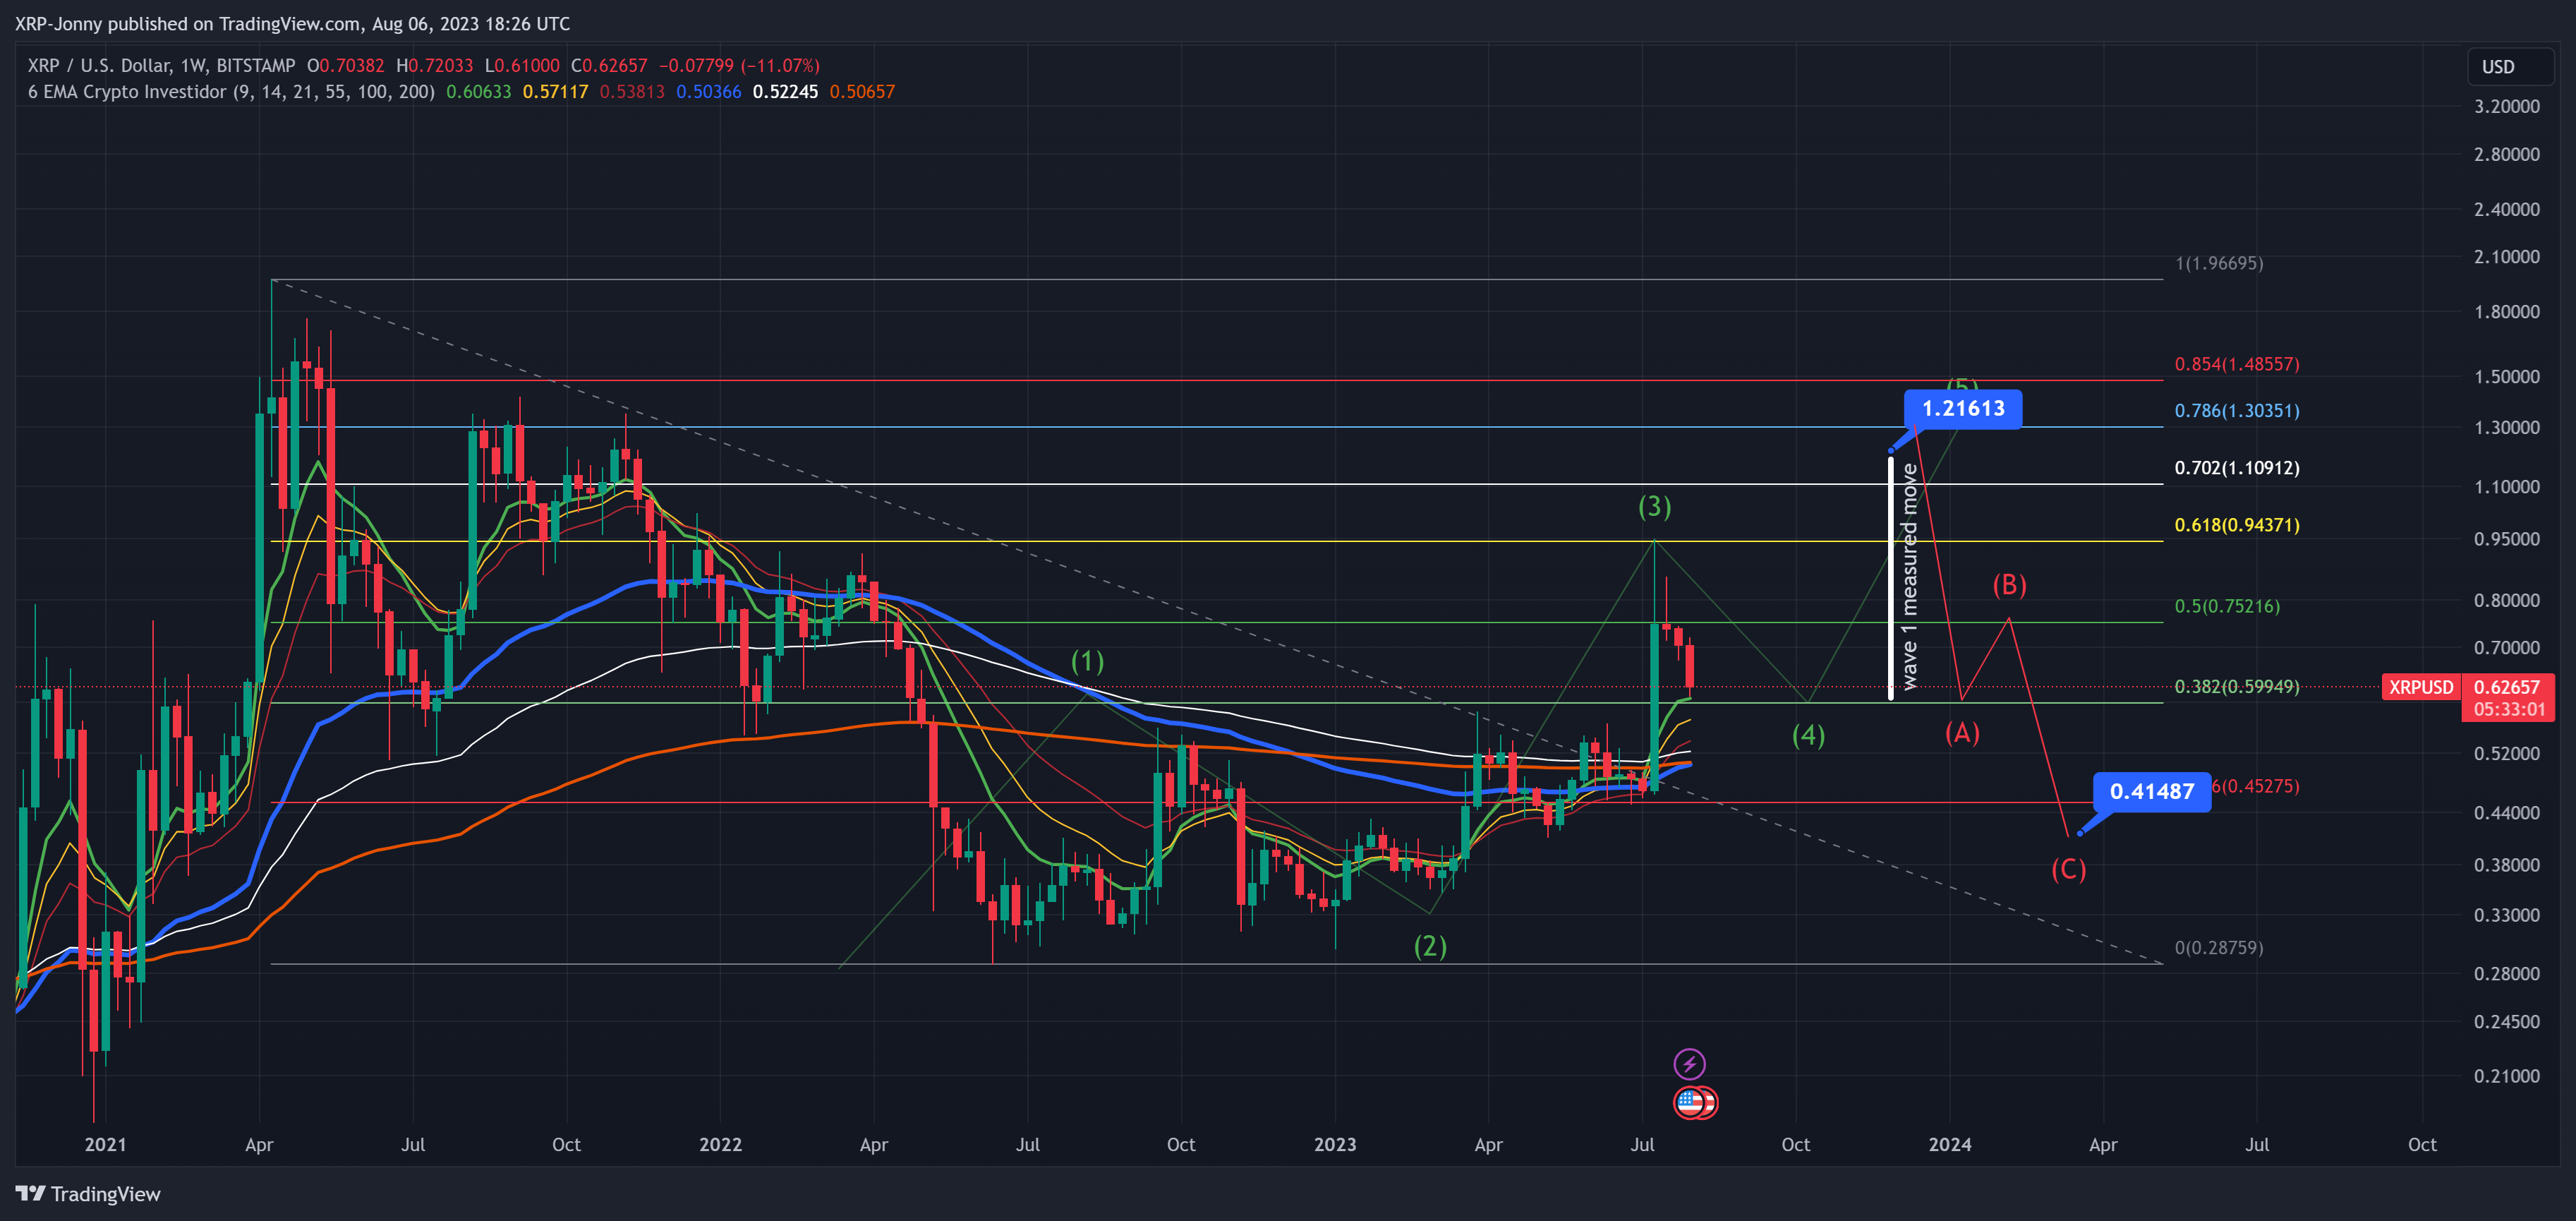
Task: Click the 2022 label on the time axis
Action: point(720,1144)
